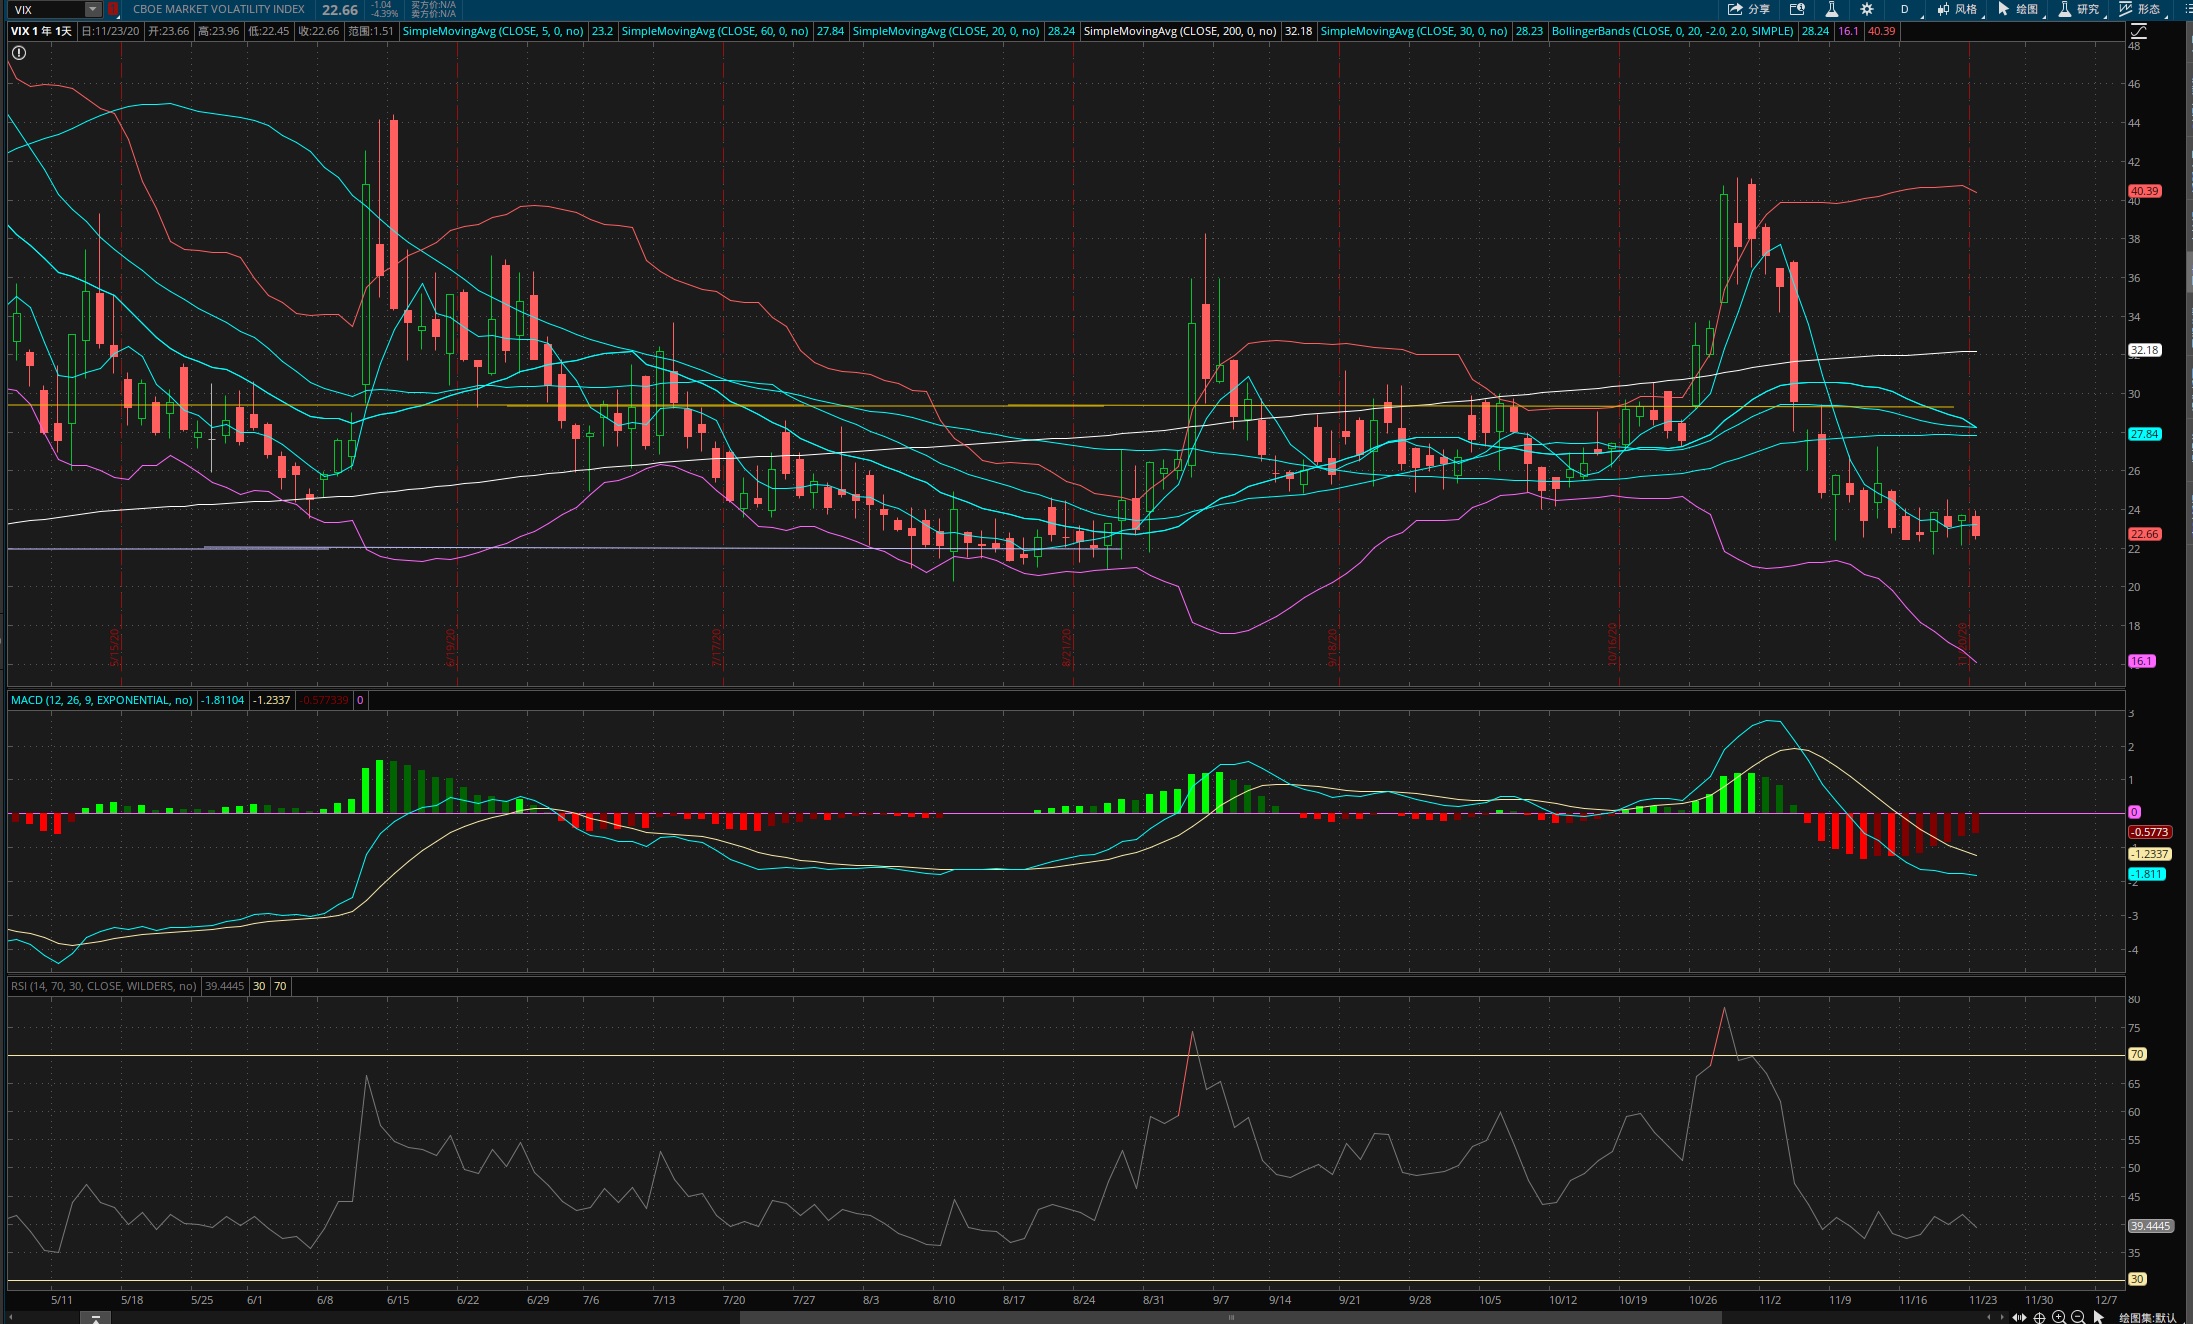Click the flask studies icon in toolbar

click(1831, 9)
